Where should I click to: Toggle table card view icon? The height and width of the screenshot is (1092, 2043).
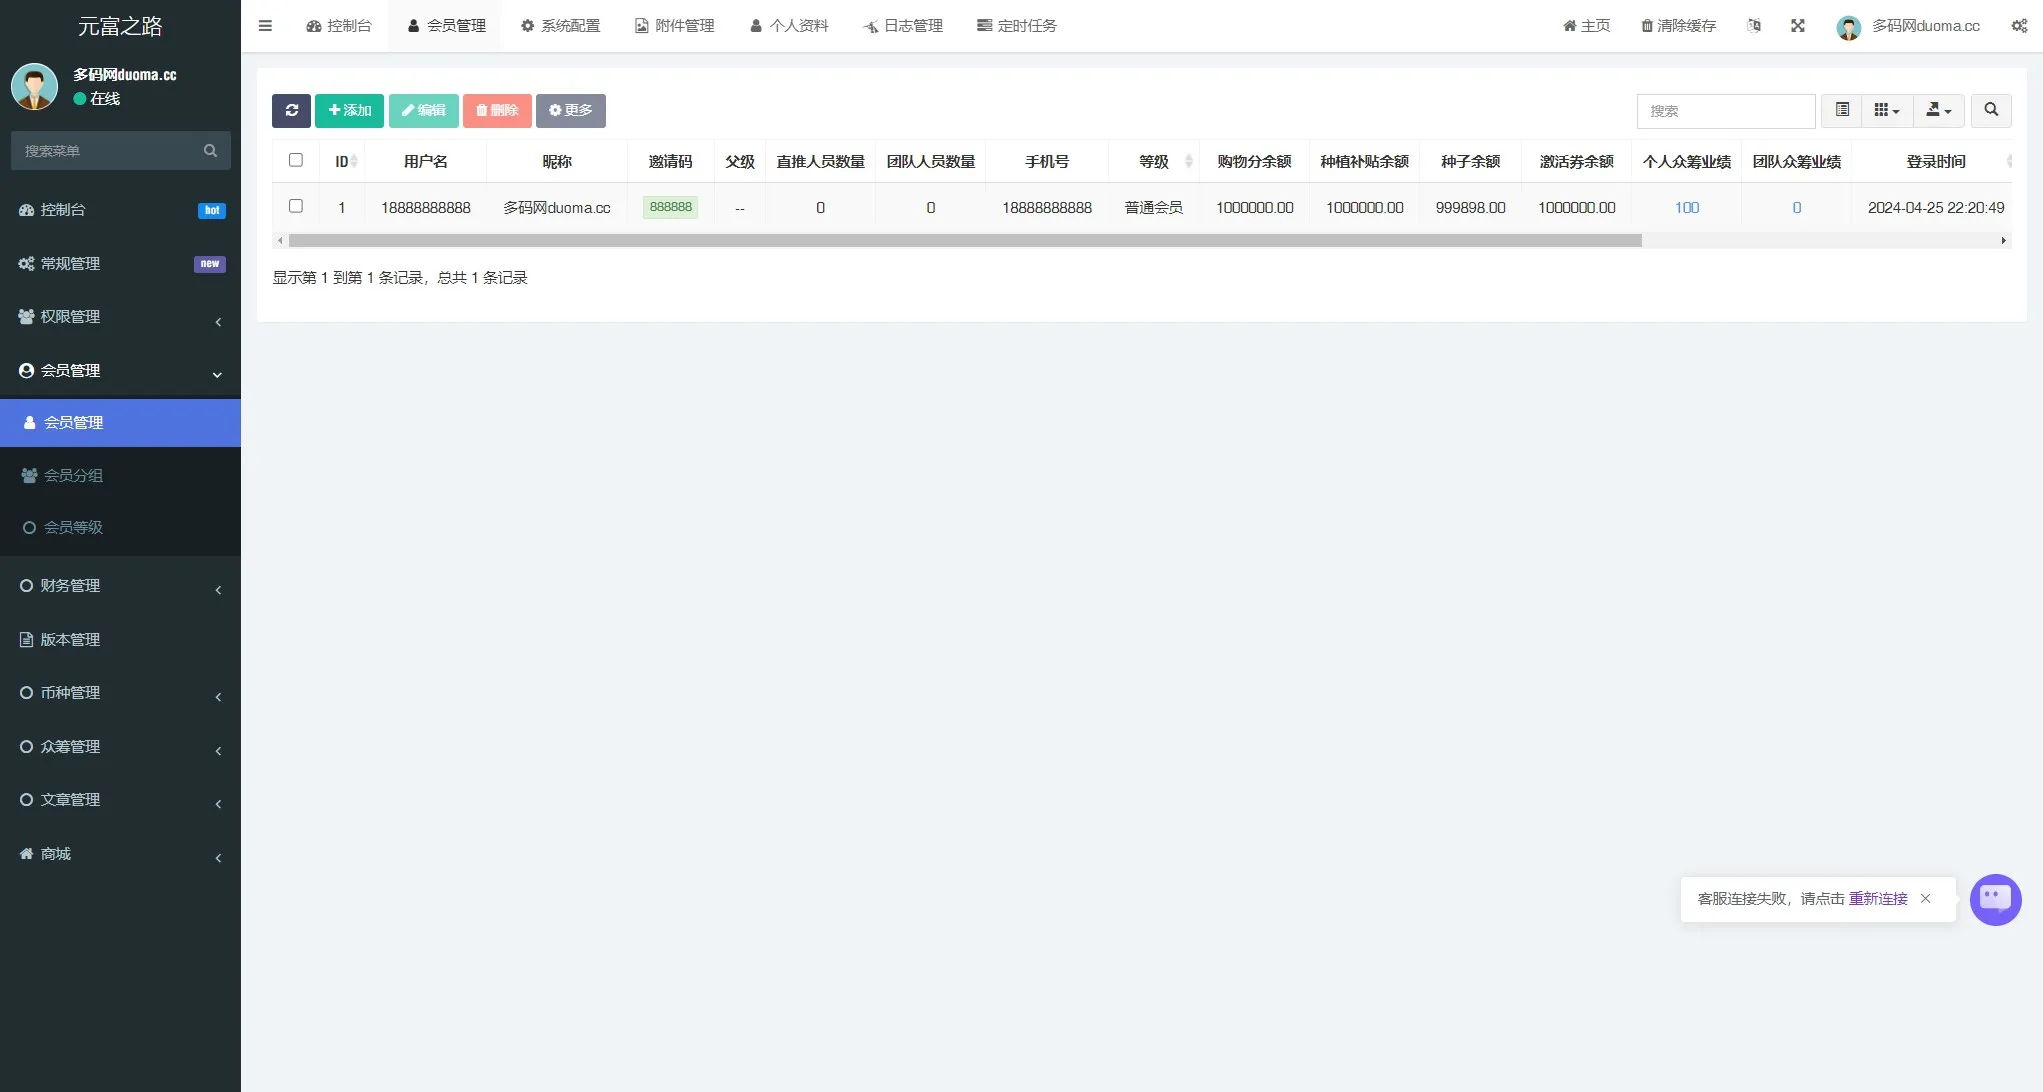coord(1842,111)
